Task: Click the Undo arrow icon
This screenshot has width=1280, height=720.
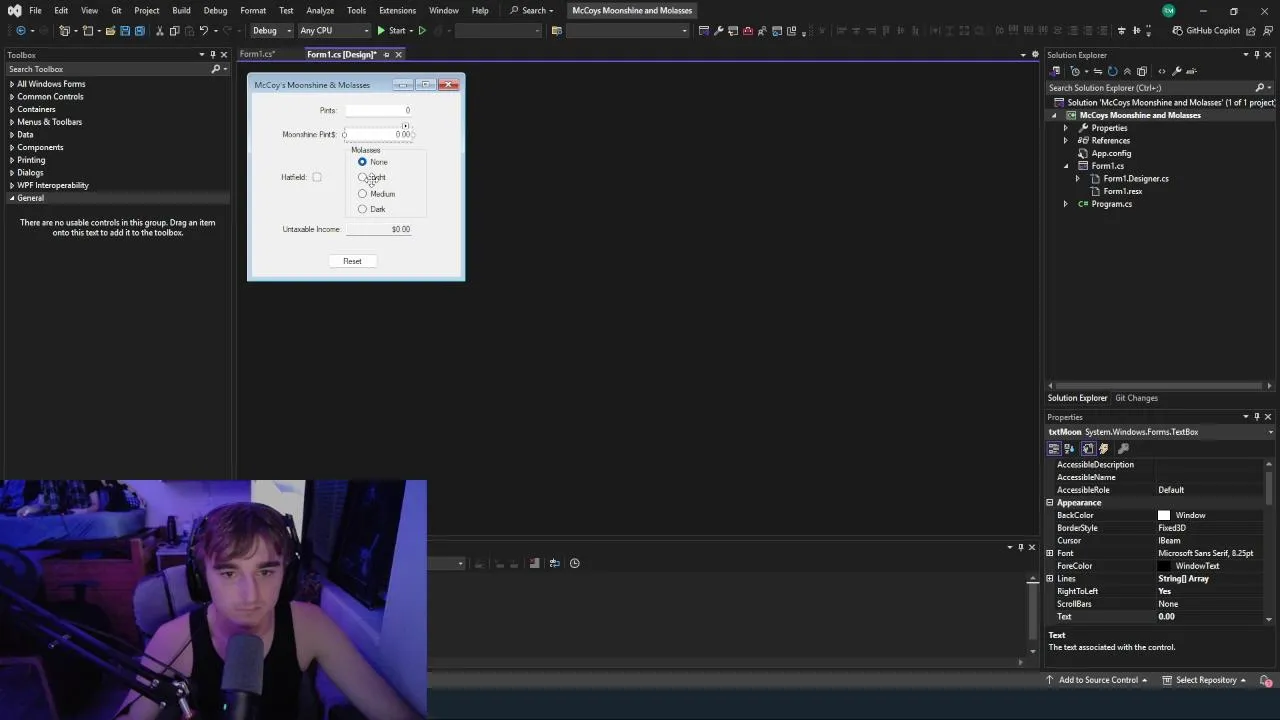Action: (x=204, y=31)
